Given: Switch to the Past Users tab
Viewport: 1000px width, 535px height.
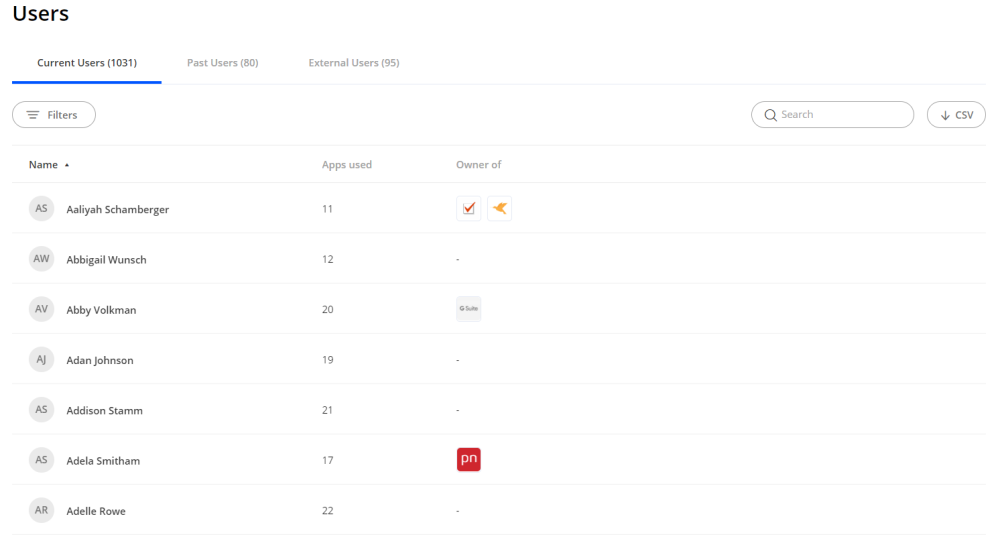Looking at the screenshot, I should click(222, 63).
